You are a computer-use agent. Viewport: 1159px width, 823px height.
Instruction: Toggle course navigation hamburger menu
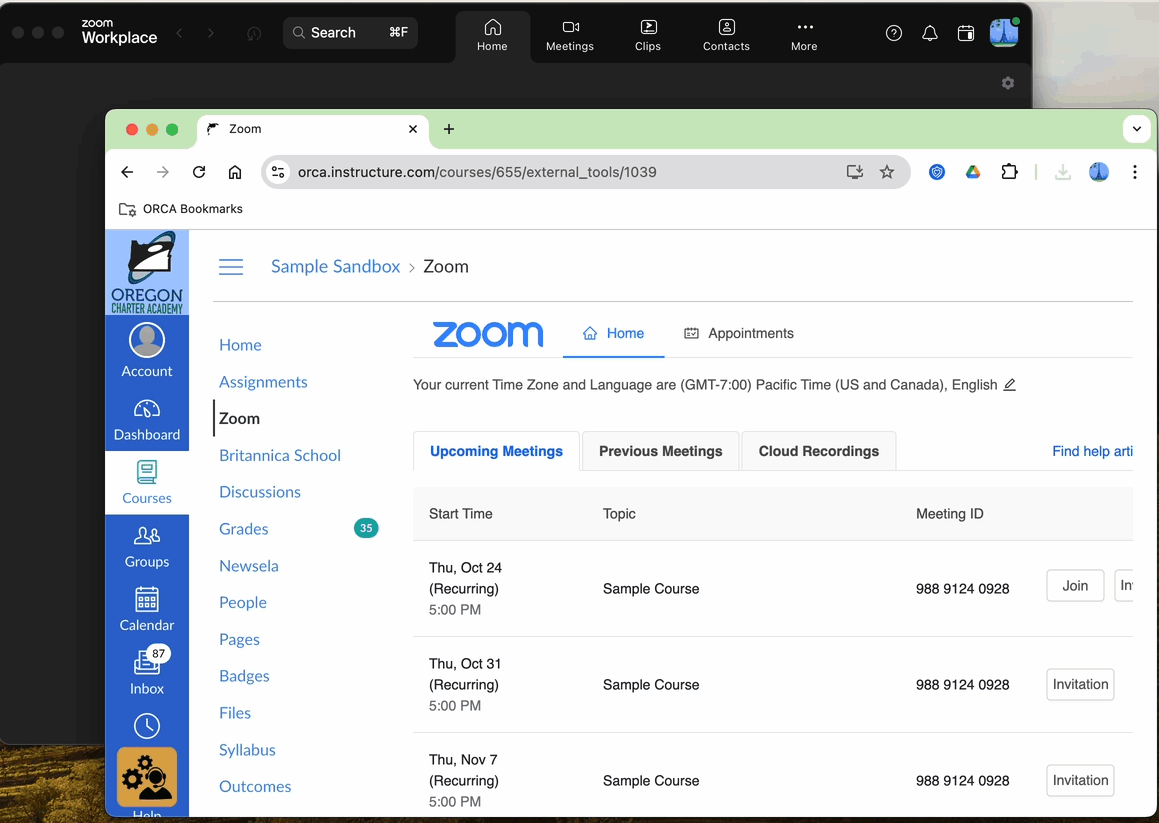pos(231,267)
